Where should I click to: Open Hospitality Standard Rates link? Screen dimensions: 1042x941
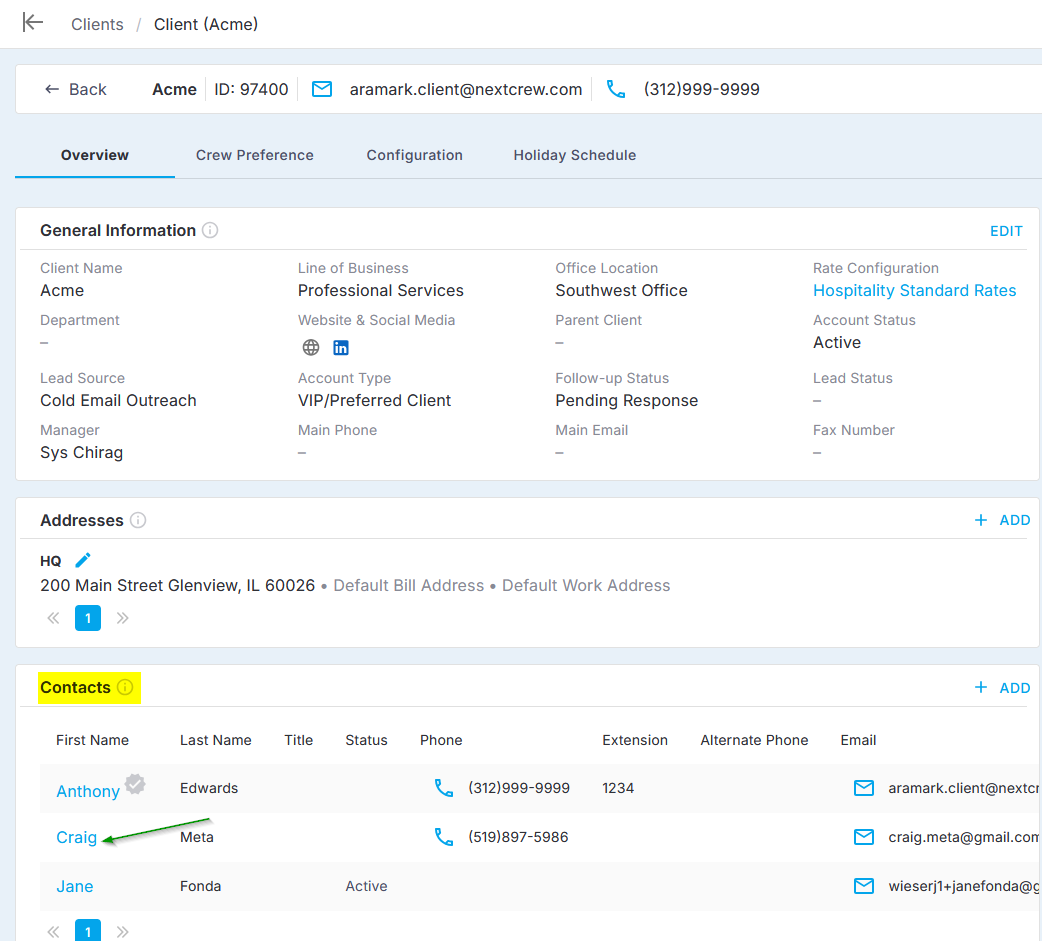pos(914,290)
